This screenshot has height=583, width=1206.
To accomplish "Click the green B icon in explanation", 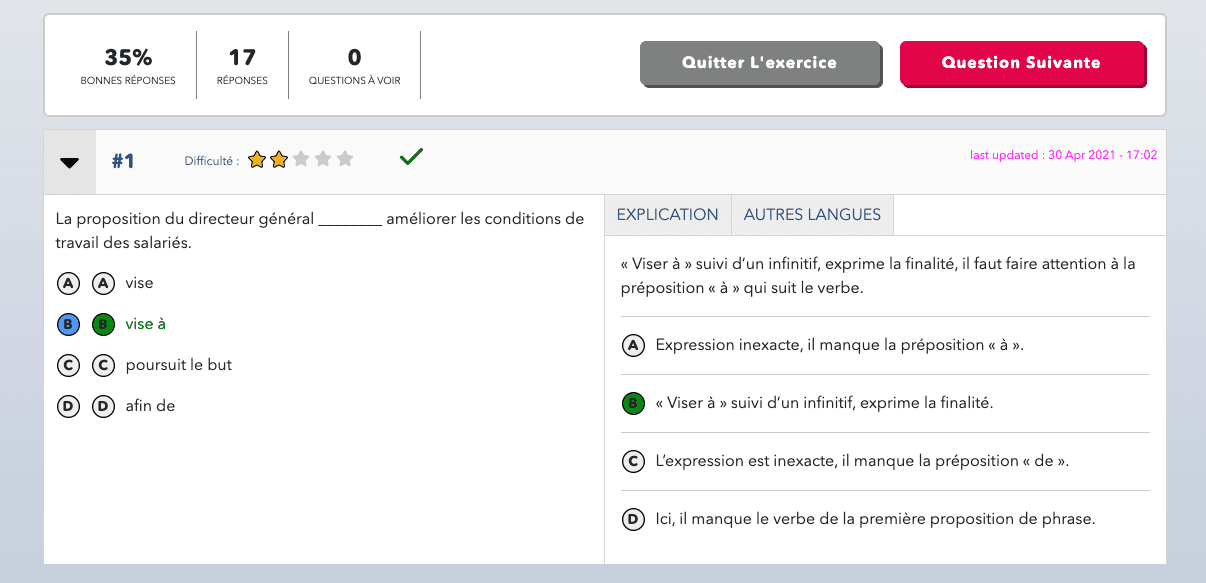I will pos(633,403).
